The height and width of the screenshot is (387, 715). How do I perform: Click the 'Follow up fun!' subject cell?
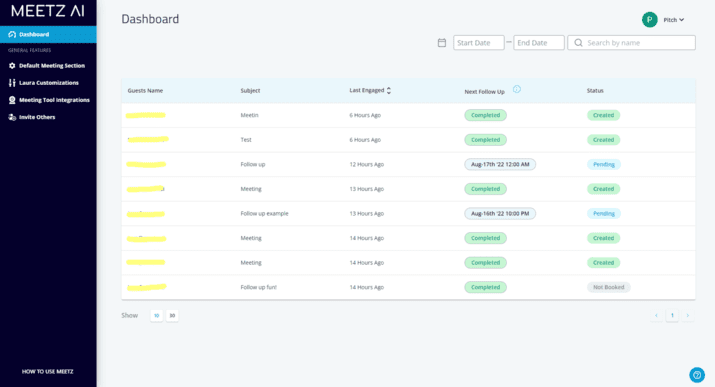[x=259, y=287]
